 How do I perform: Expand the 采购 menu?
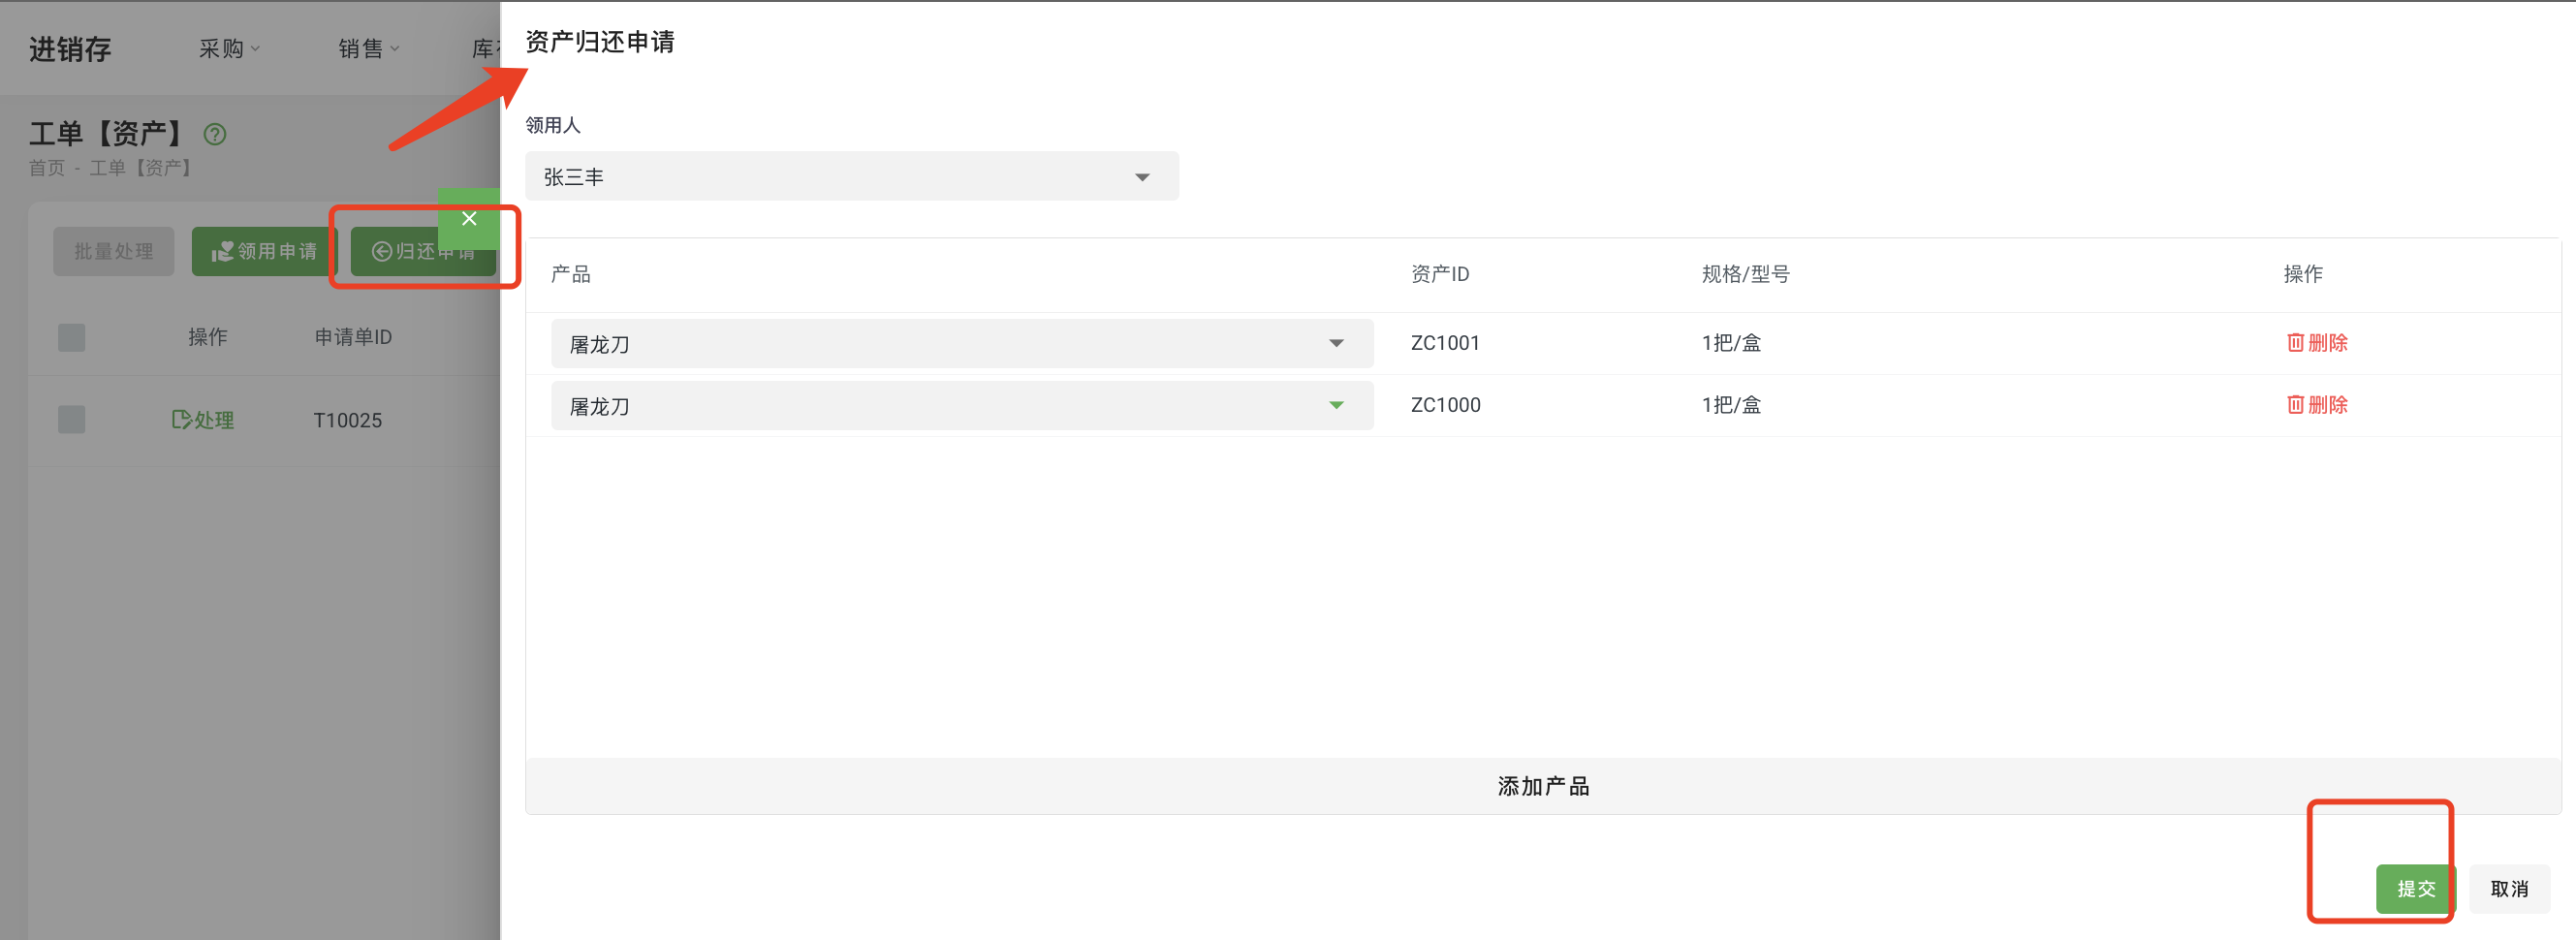click(x=228, y=48)
